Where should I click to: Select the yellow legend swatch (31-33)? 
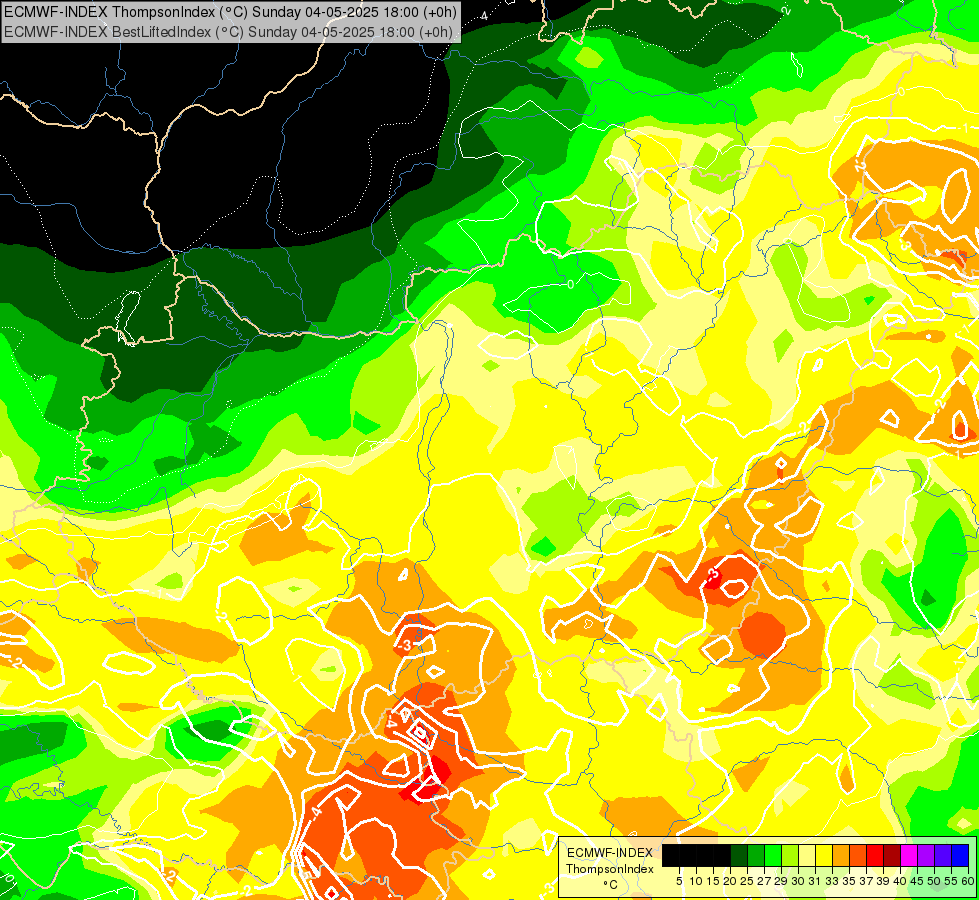824,855
